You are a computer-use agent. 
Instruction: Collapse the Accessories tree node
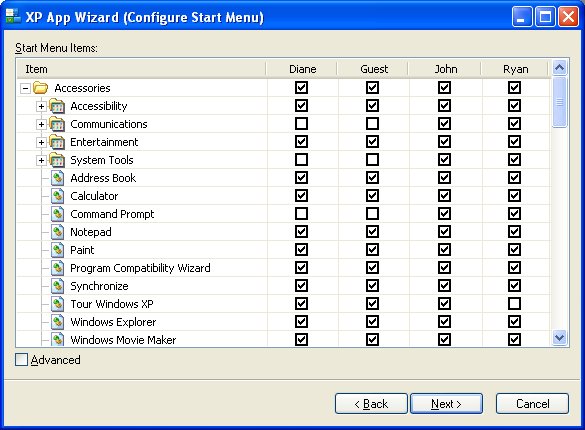(x=25, y=88)
